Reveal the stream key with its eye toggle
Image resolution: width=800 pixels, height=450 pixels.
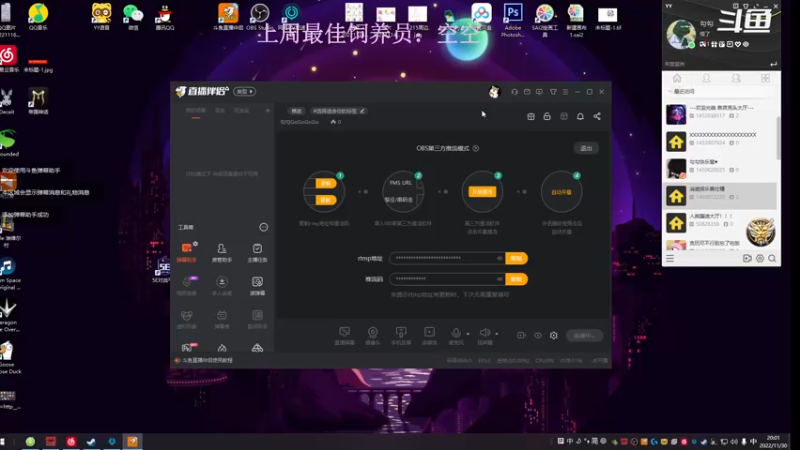[x=499, y=279]
